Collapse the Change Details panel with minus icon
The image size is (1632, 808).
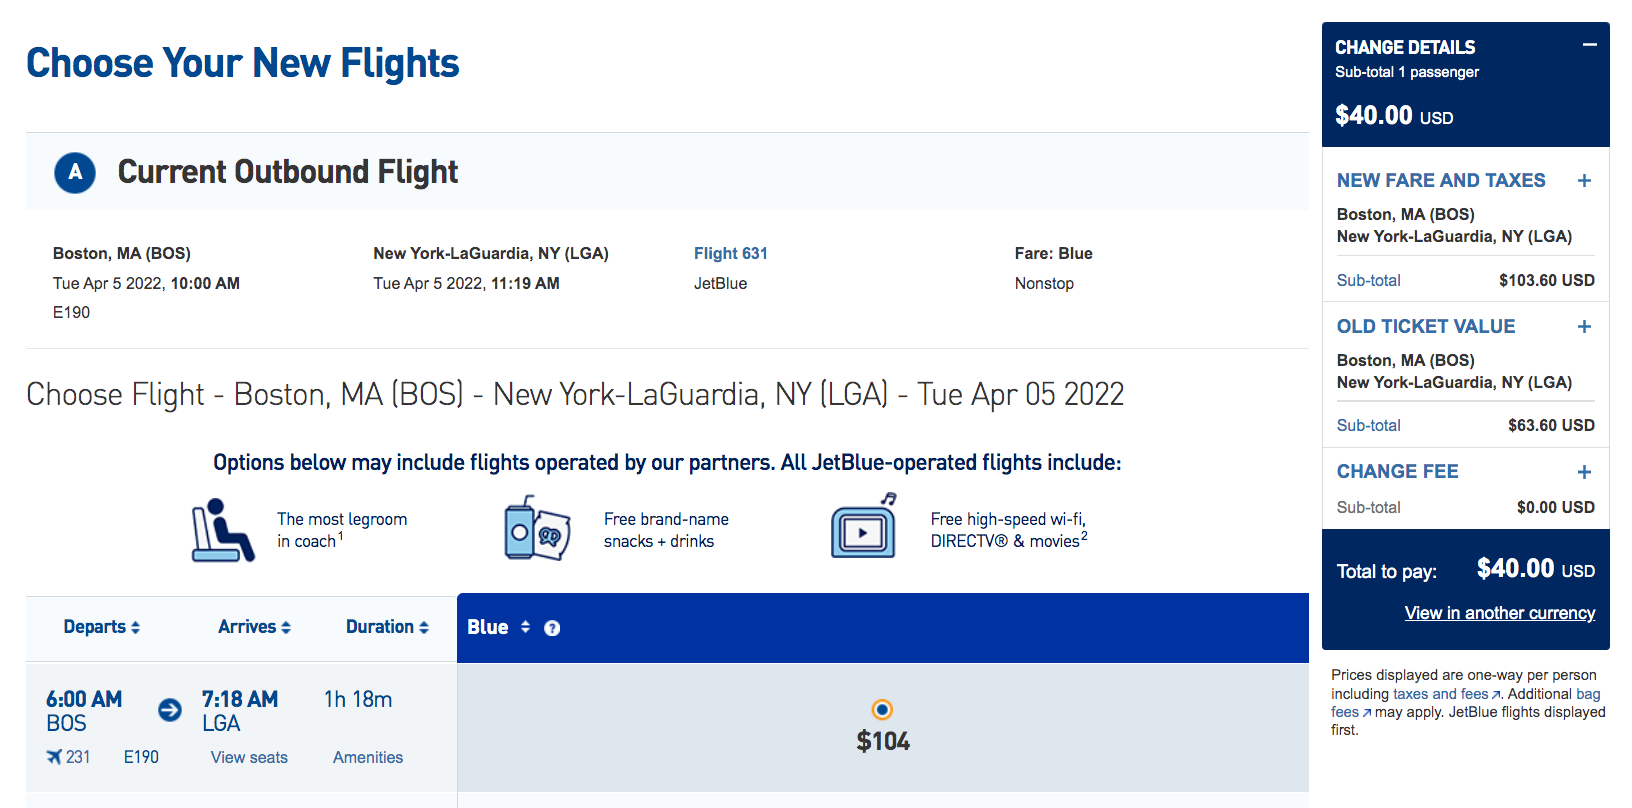pos(1589,45)
